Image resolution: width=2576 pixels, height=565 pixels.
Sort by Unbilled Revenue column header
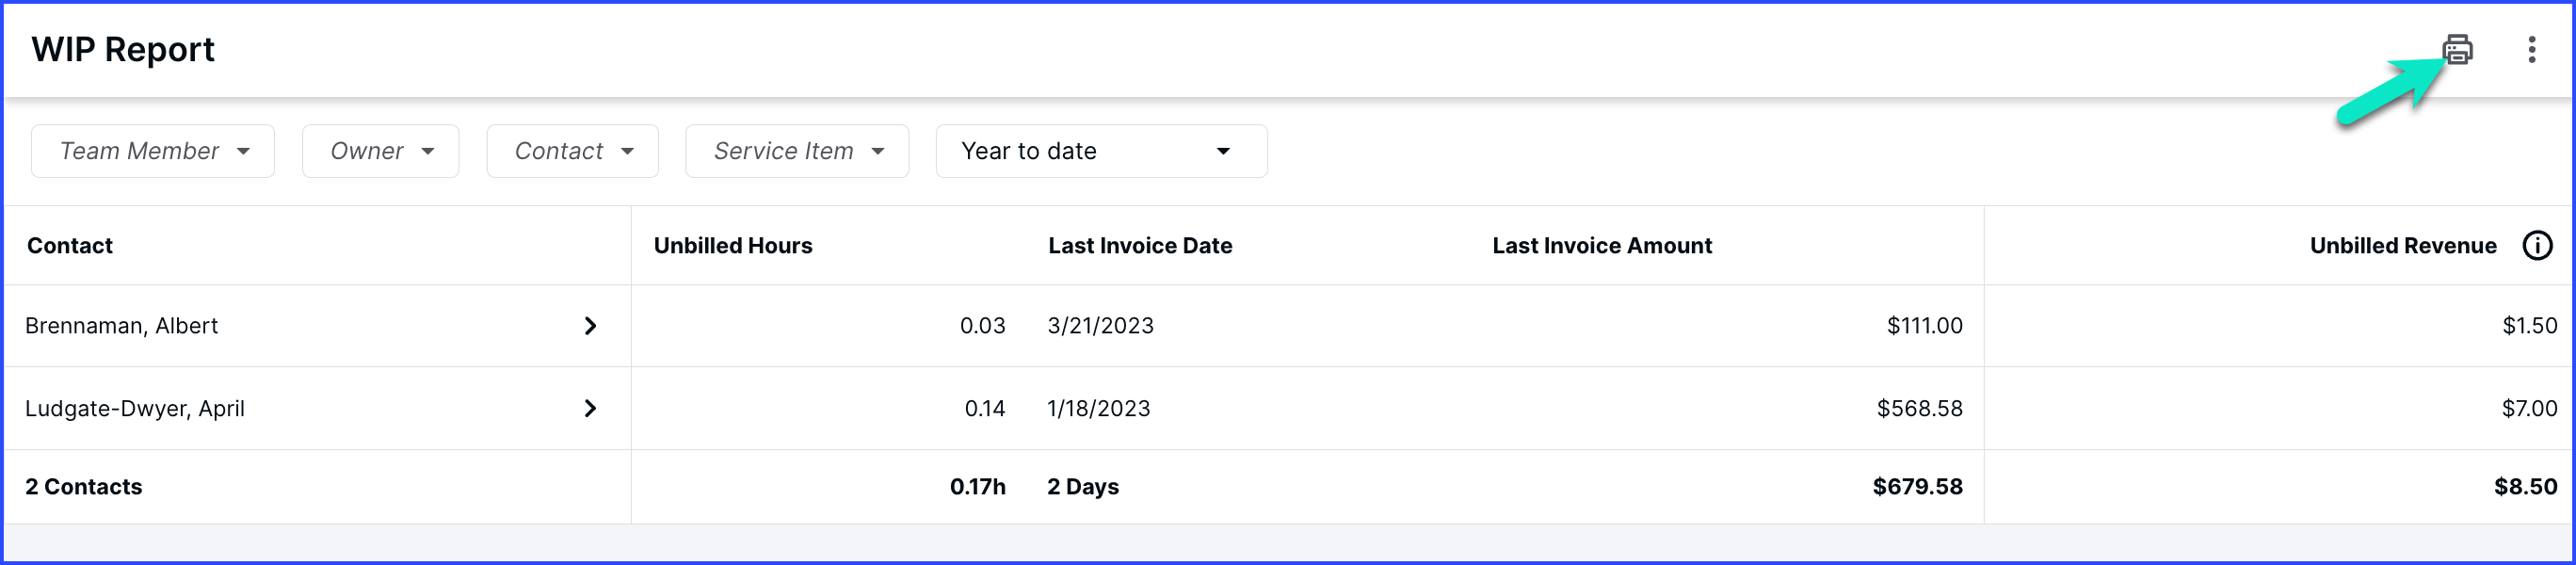[x=2403, y=246]
